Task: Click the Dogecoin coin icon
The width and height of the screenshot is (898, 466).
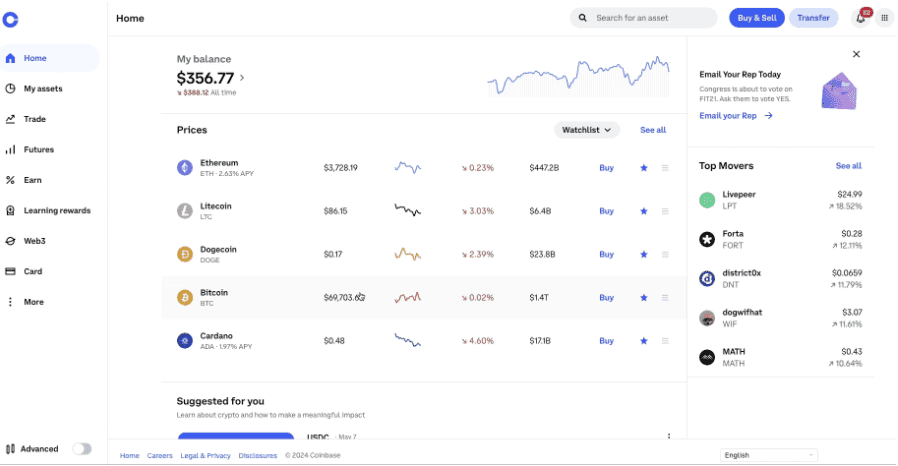Action: (x=184, y=254)
